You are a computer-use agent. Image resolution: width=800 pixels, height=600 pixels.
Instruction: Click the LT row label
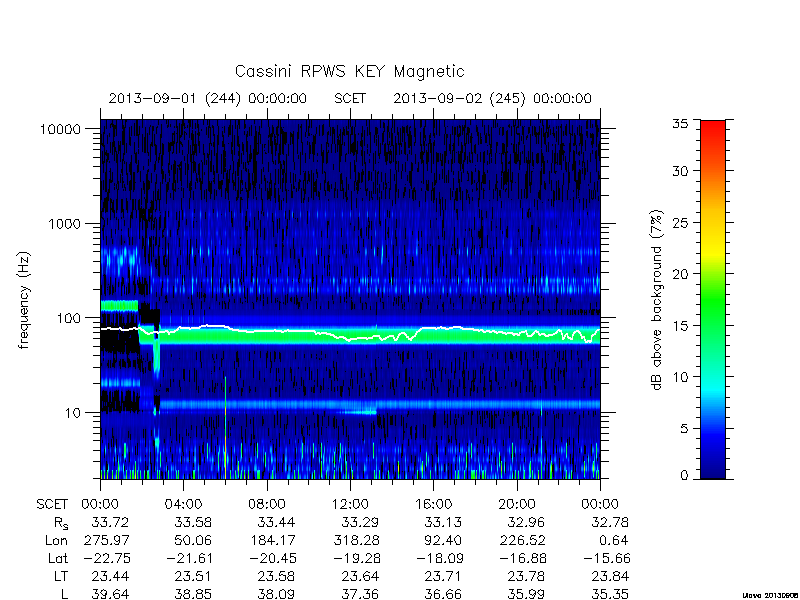pos(61,577)
